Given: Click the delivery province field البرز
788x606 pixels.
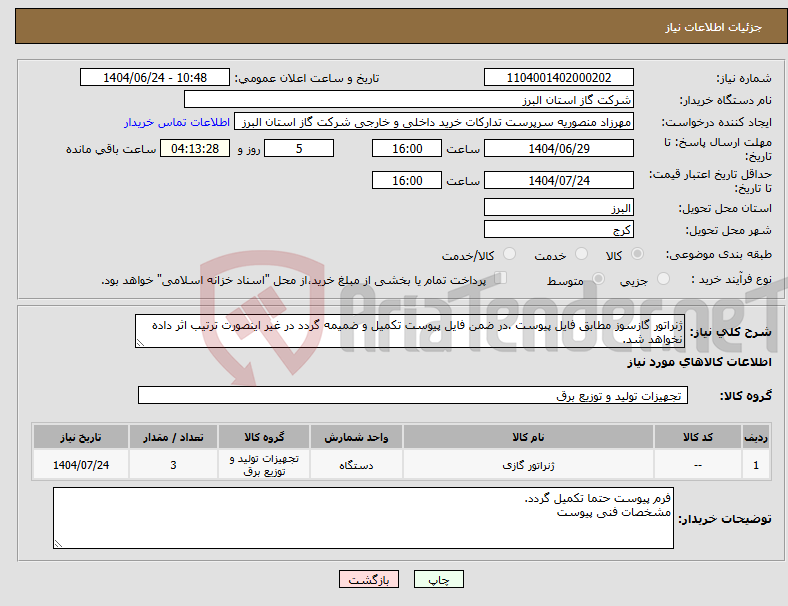Looking at the screenshot, I should pyautogui.click(x=559, y=207).
